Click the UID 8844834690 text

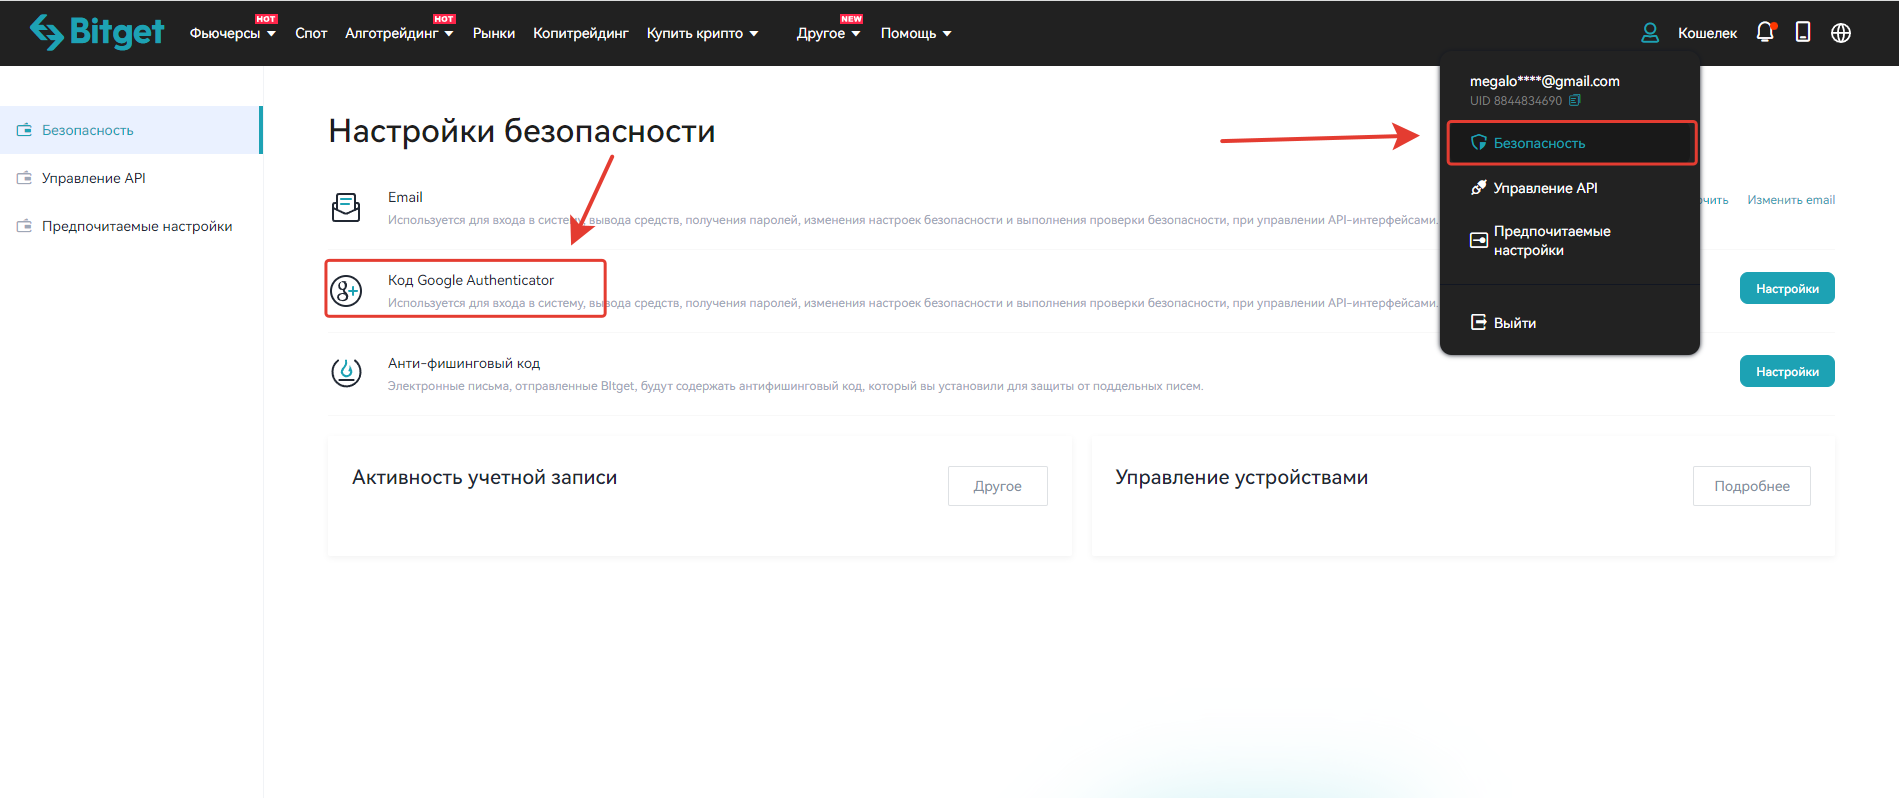[x=1516, y=101]
